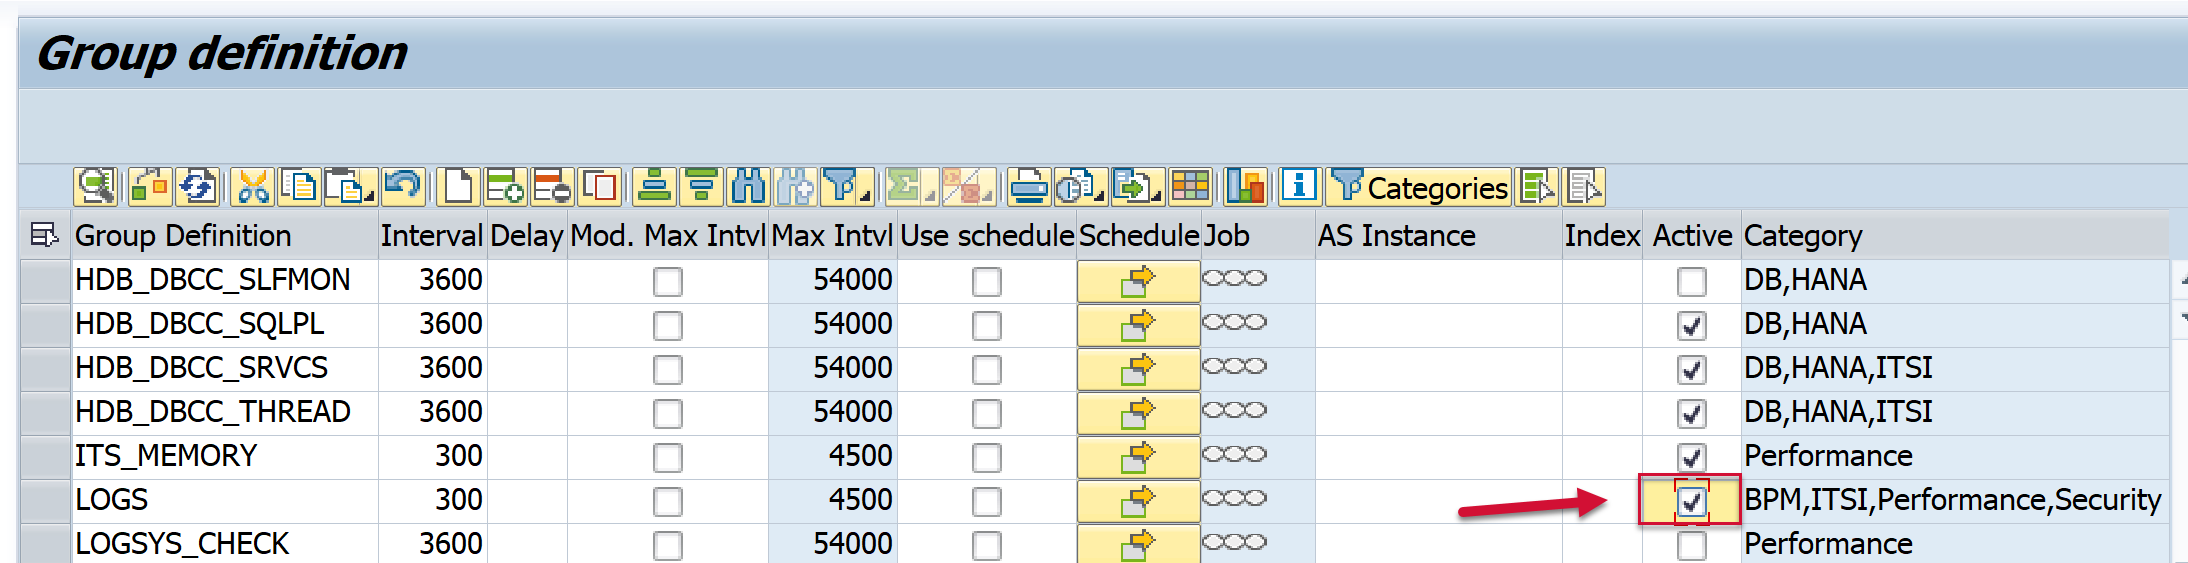Click the Delete Row icon
Image resolution: width=2188 pixels, height=563 pixels.
551,187
